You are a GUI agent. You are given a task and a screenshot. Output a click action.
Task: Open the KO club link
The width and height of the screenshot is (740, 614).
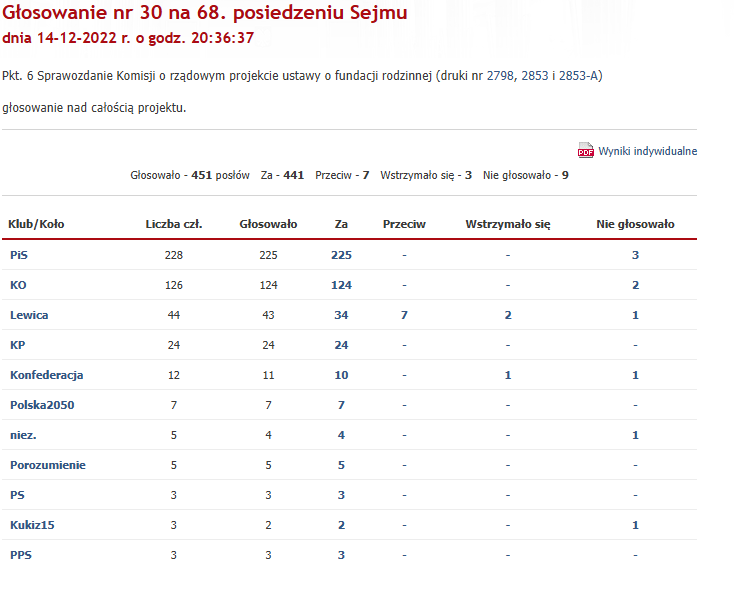click(x=18, y=285)
